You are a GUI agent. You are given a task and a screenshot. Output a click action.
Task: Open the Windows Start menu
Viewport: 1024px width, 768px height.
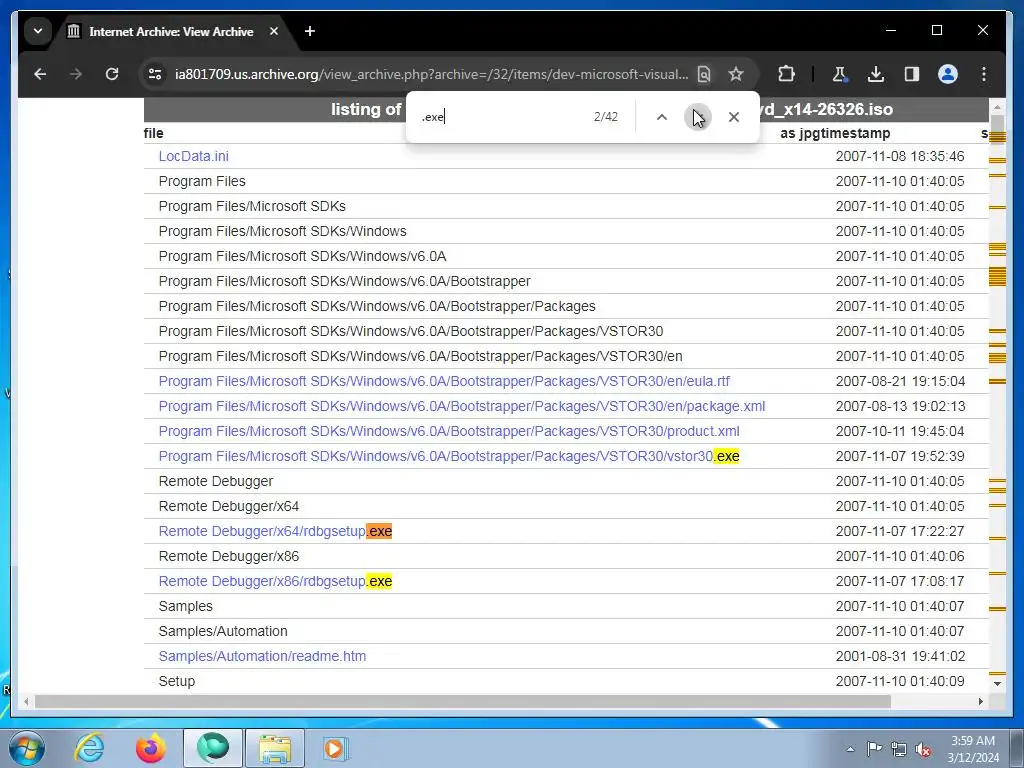27,748
